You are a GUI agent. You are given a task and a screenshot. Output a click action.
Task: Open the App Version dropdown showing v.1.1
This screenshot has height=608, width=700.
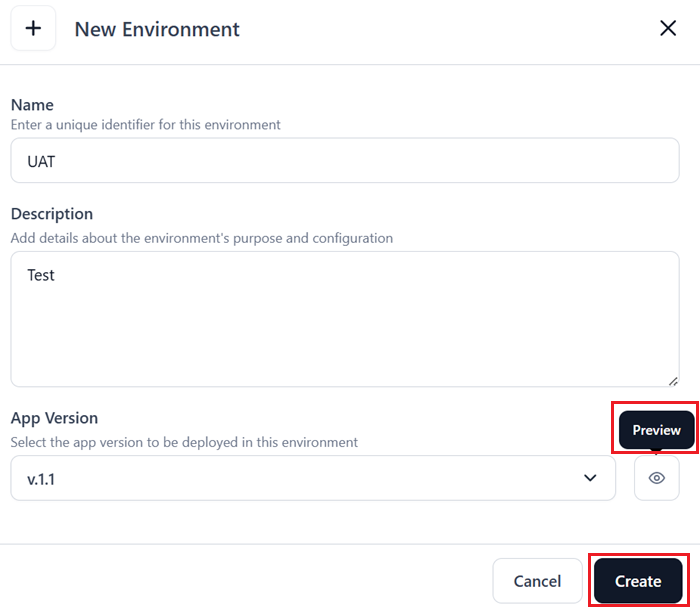pyautogui.click(x=313, y=478)
